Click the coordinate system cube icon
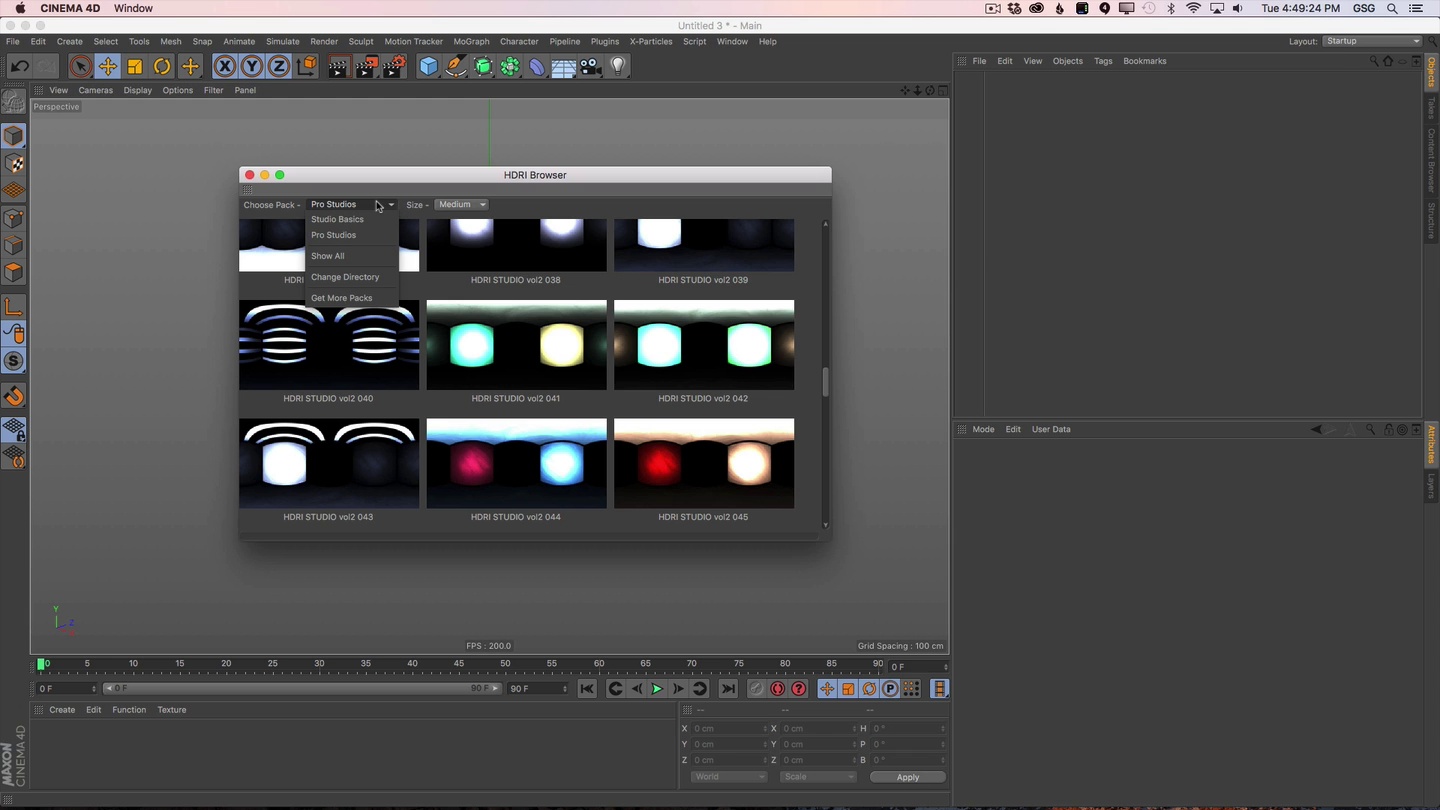This screenshot has width=1440, height=810. (x=307, y=66)
